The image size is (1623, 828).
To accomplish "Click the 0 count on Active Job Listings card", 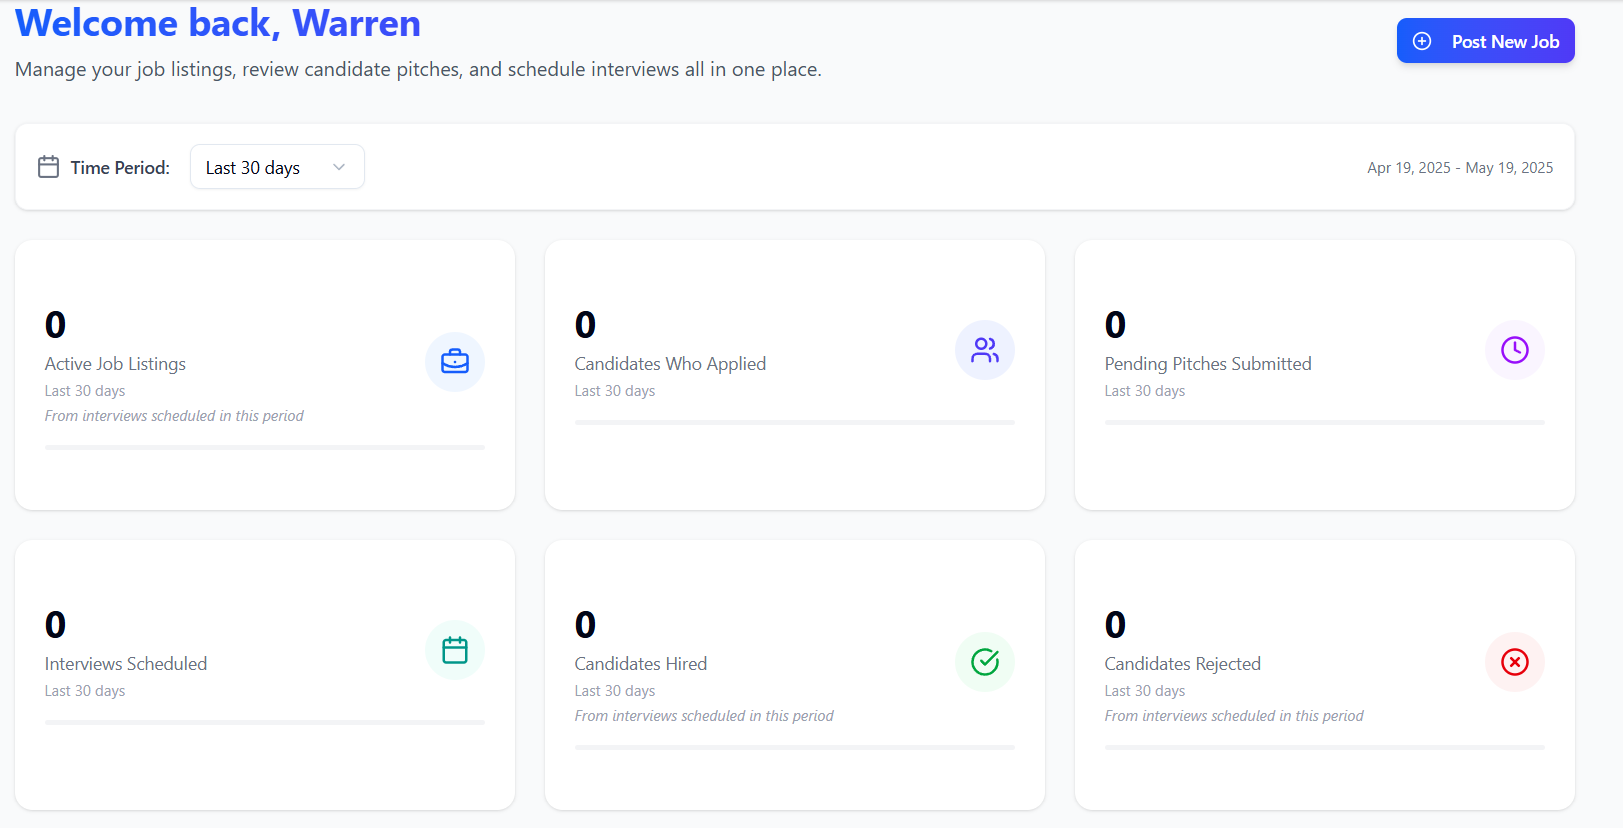I will click(x=55, y=325).
